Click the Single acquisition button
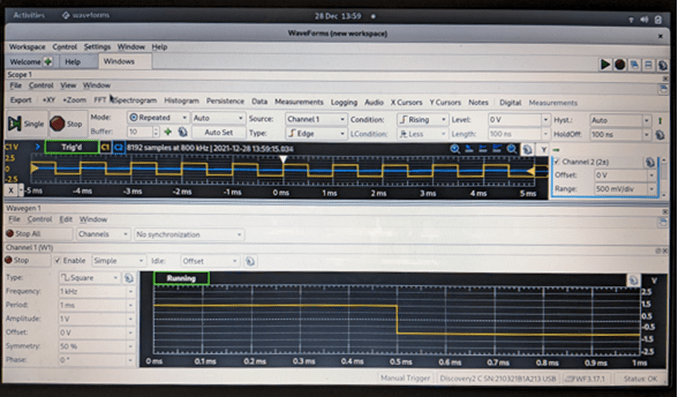 (26, 124)
